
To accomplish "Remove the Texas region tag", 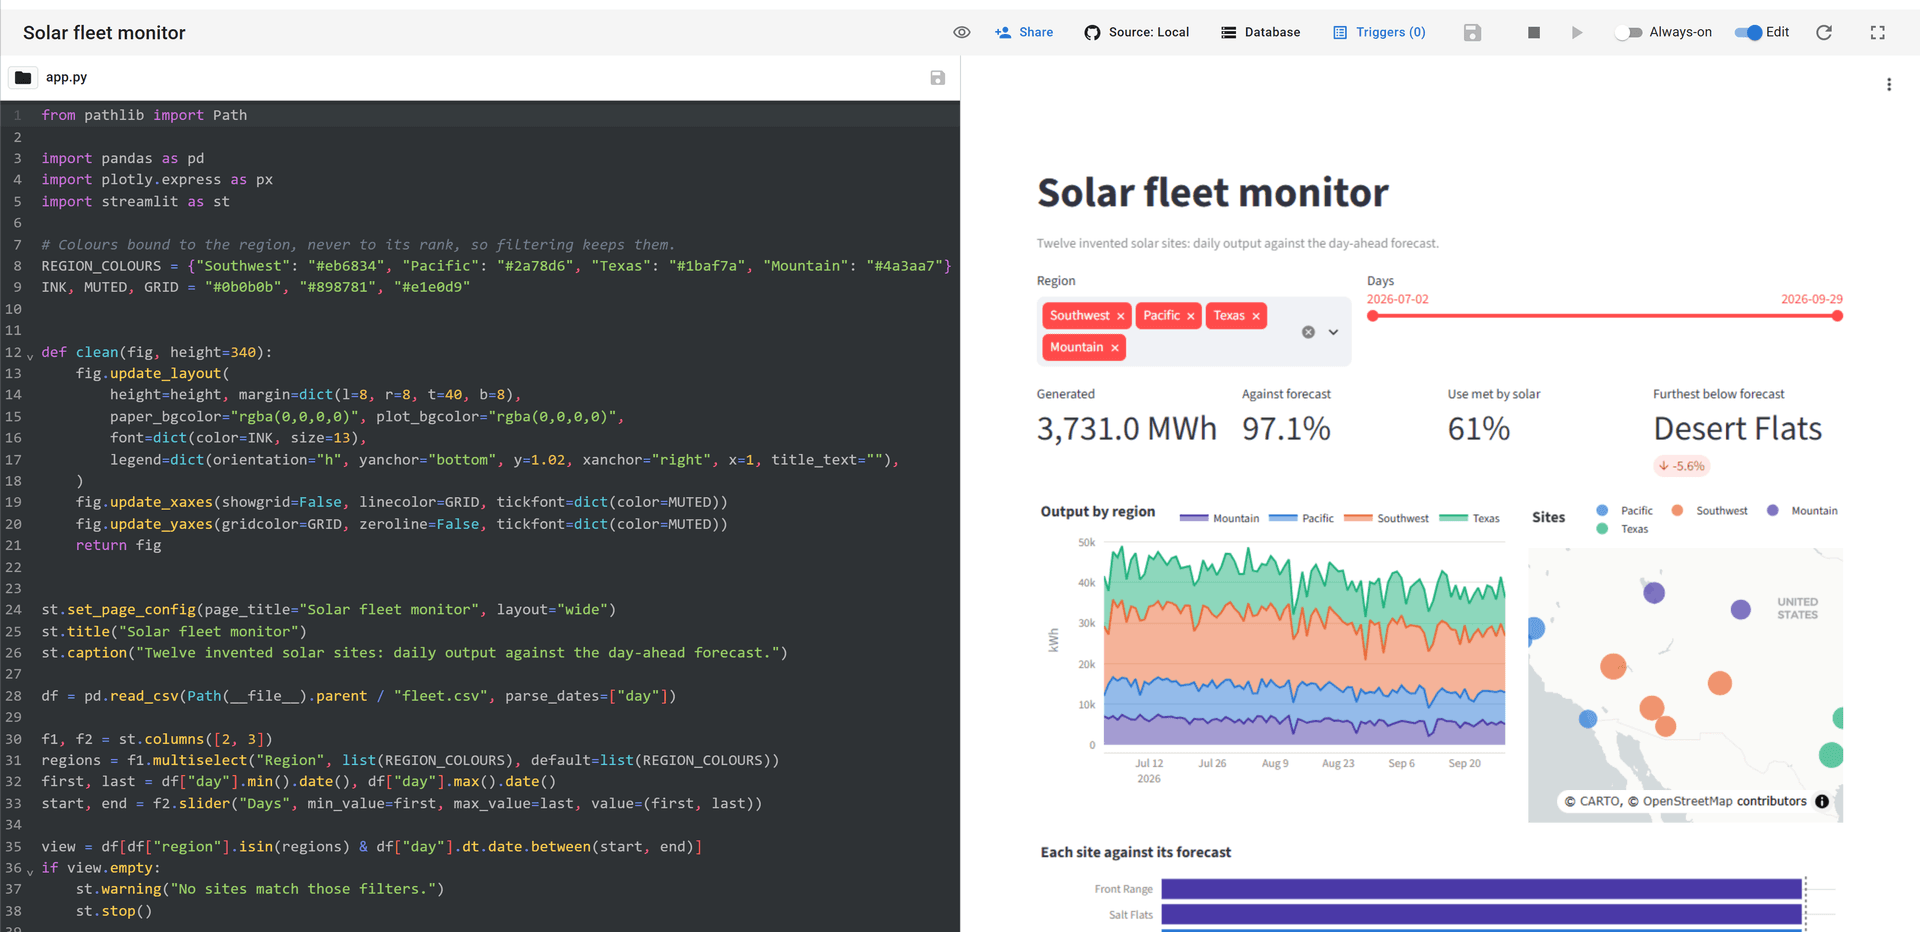I will point(1255,316).
